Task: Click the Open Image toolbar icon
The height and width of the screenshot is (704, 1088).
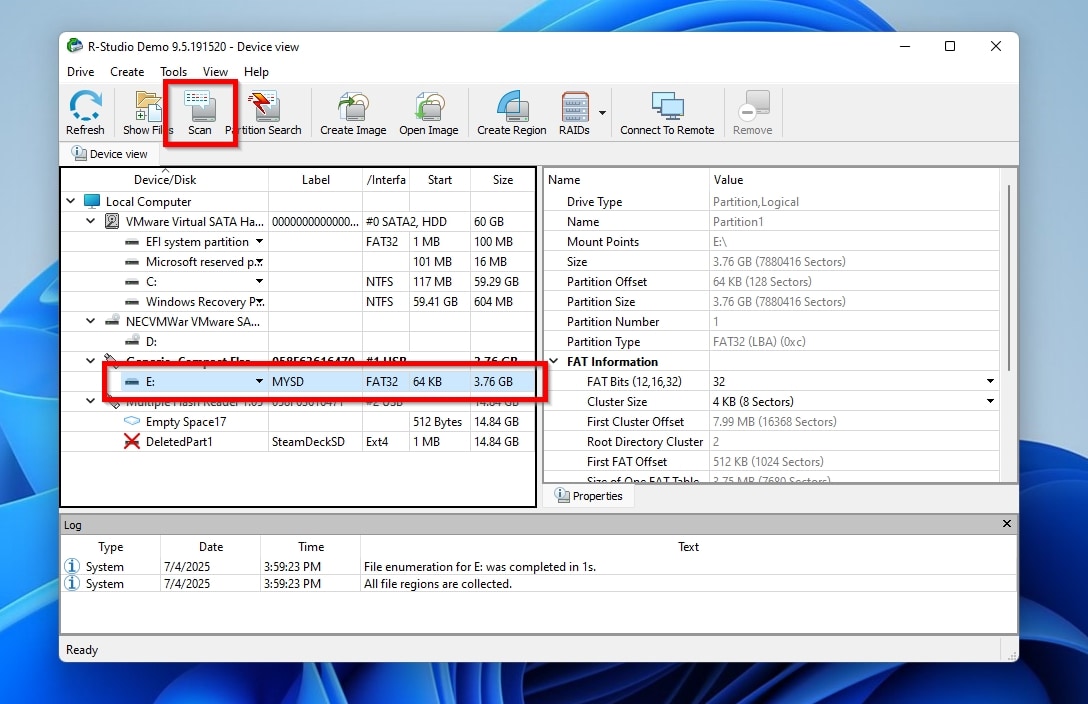Action: pyautogui.click(x=429, y=112)
